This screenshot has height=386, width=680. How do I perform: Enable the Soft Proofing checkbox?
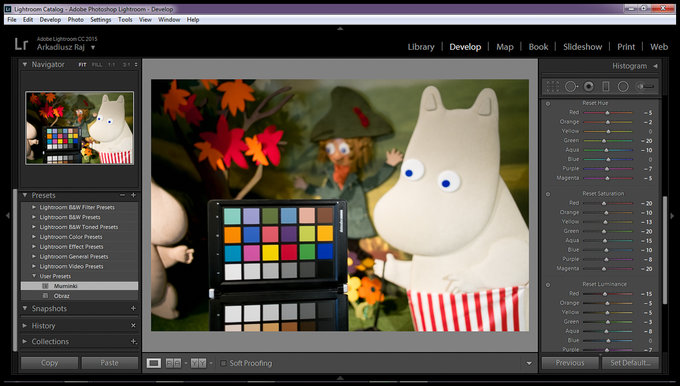pyautogui.click(x=223, y=363)
